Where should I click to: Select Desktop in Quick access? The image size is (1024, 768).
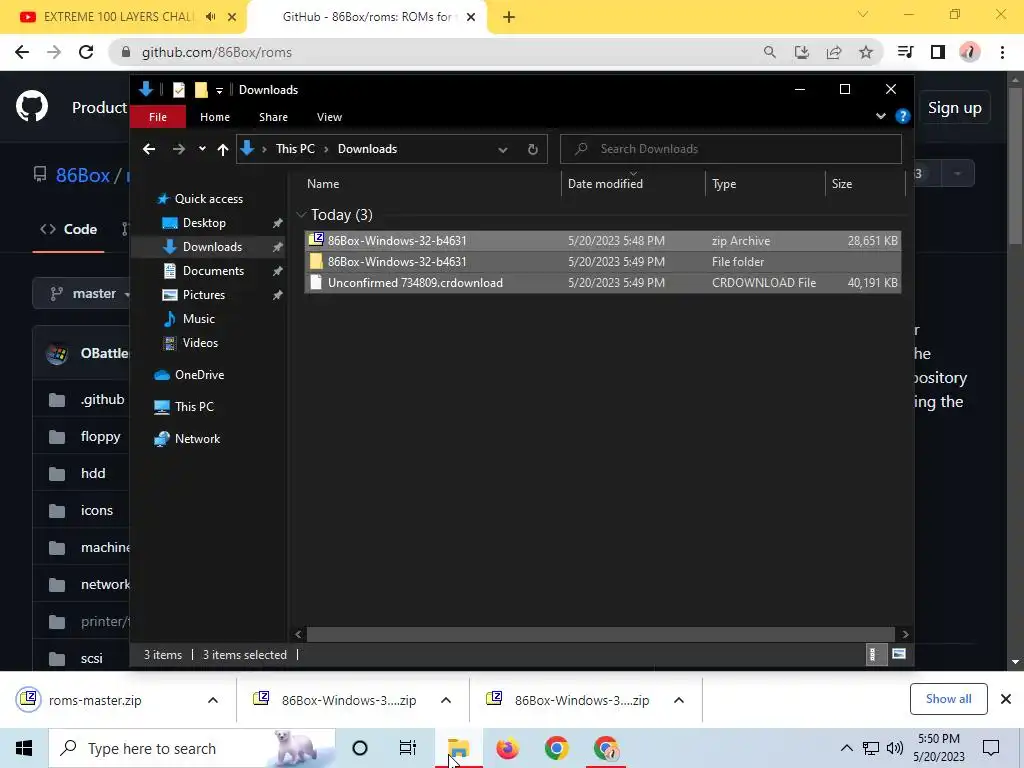pos(204,223)
